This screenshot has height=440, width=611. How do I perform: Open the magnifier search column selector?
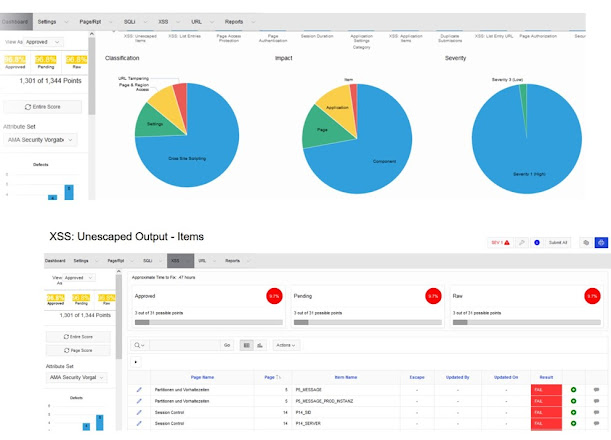pos(139,345)
